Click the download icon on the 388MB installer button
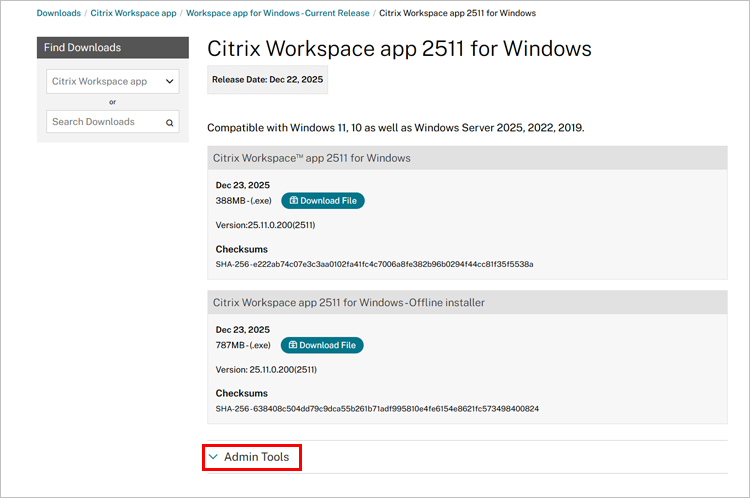This screenshot has width=750, height=498. tap(292, 201)
